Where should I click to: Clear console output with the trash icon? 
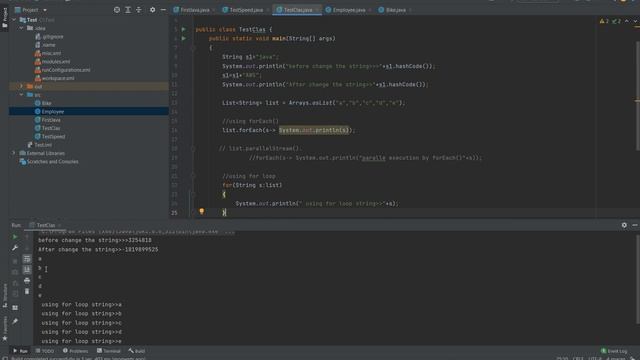coord(27,291)
